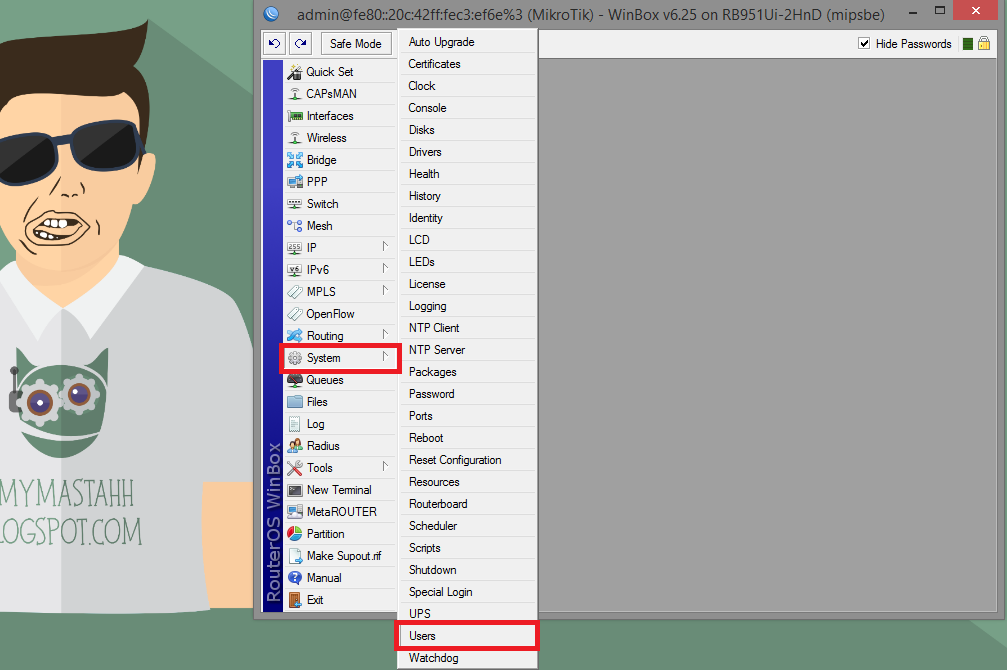This screenshot has width=1007, height=670.
Task: Open Packages in System submenu
Action: coord(468,372)
